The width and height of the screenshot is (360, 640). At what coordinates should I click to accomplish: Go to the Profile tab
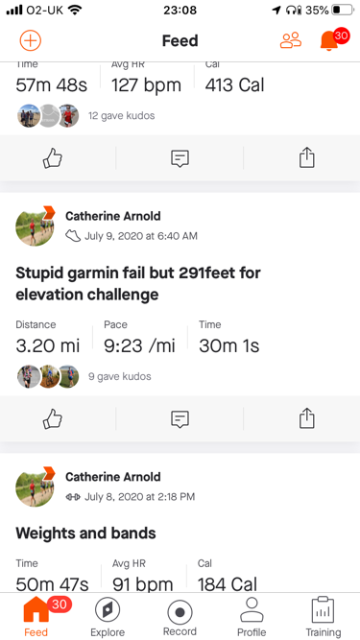(x=252, y=617)
